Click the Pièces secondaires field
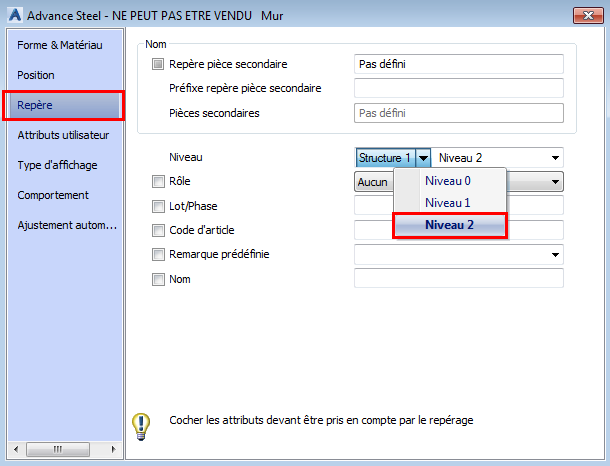This screenshot has height=466, width=610. (x=459, y=113)
